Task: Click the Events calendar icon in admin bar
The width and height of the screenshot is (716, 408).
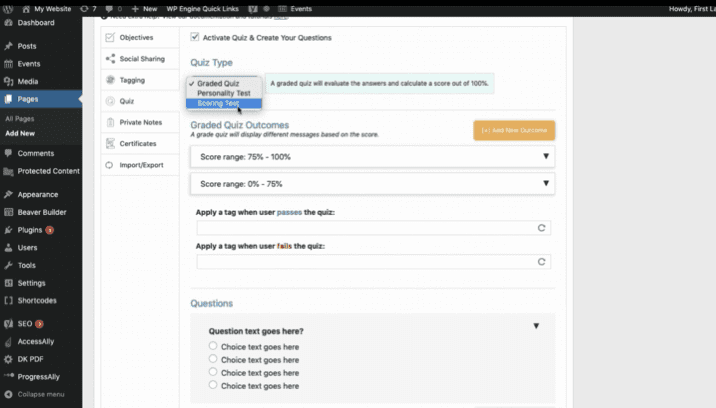Action: 282,9
